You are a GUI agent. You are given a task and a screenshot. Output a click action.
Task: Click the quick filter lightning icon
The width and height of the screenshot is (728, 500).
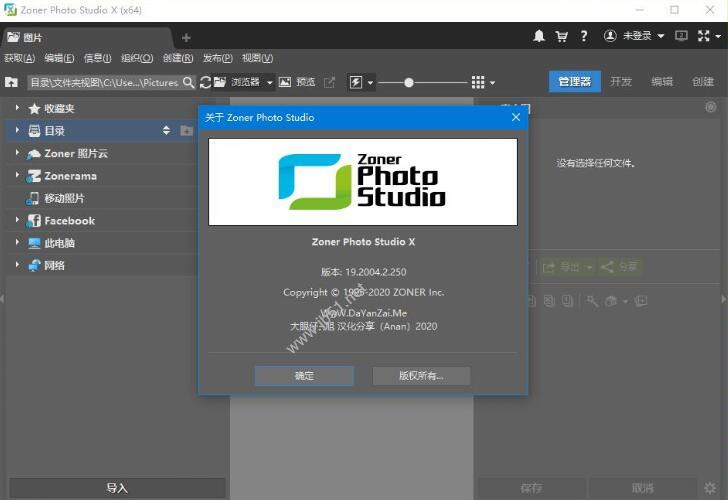coord(356,83)
